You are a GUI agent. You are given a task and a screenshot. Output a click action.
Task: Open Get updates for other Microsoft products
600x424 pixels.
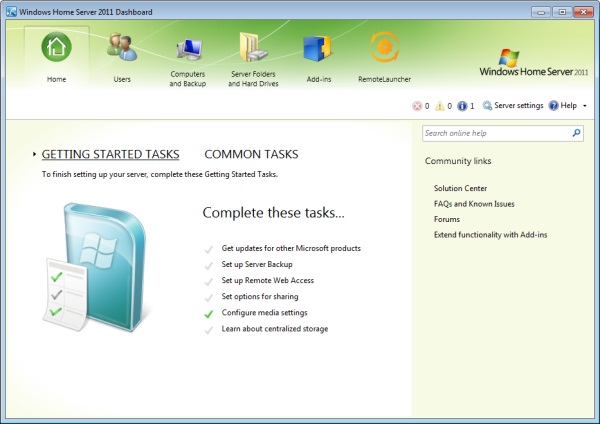tap(291, 248)
